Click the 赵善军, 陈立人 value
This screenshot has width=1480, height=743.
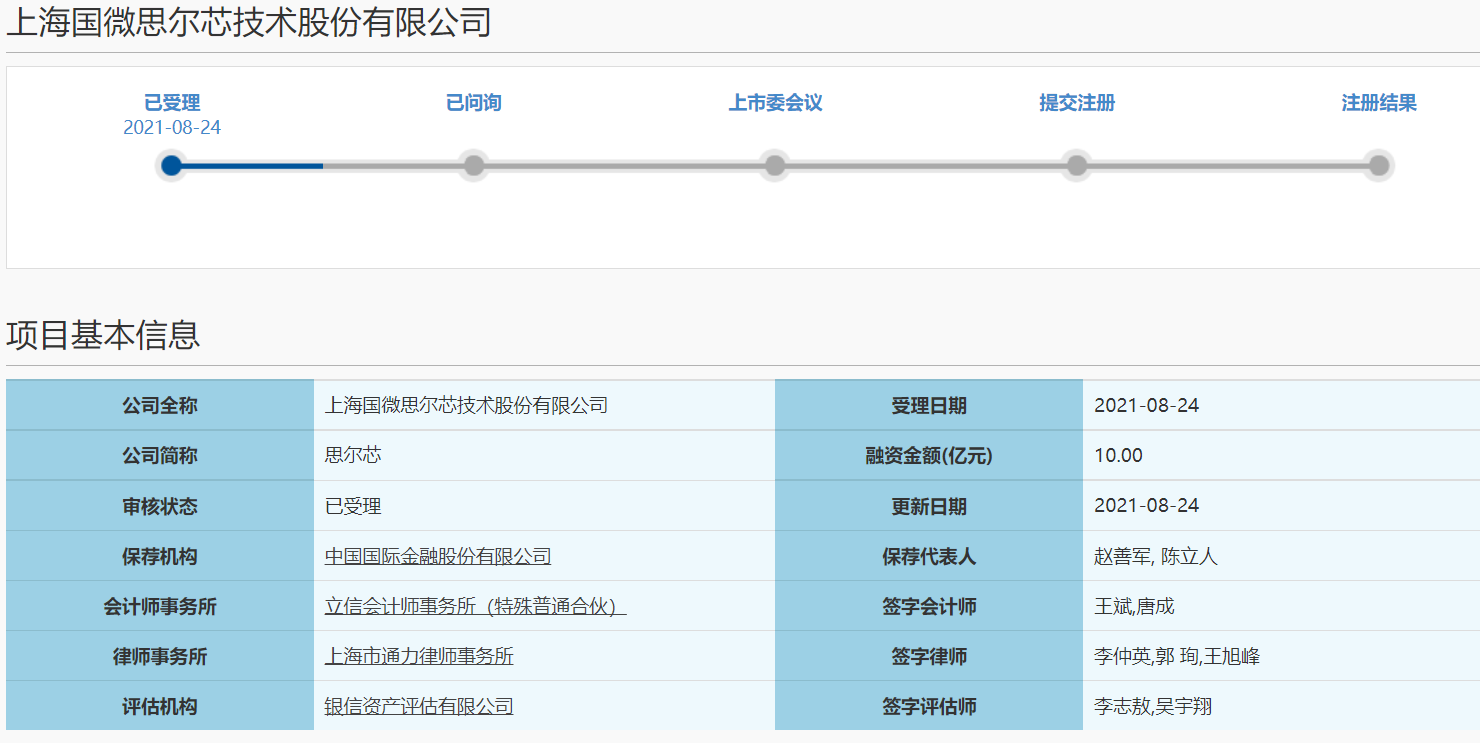(x=1156, y=556)
